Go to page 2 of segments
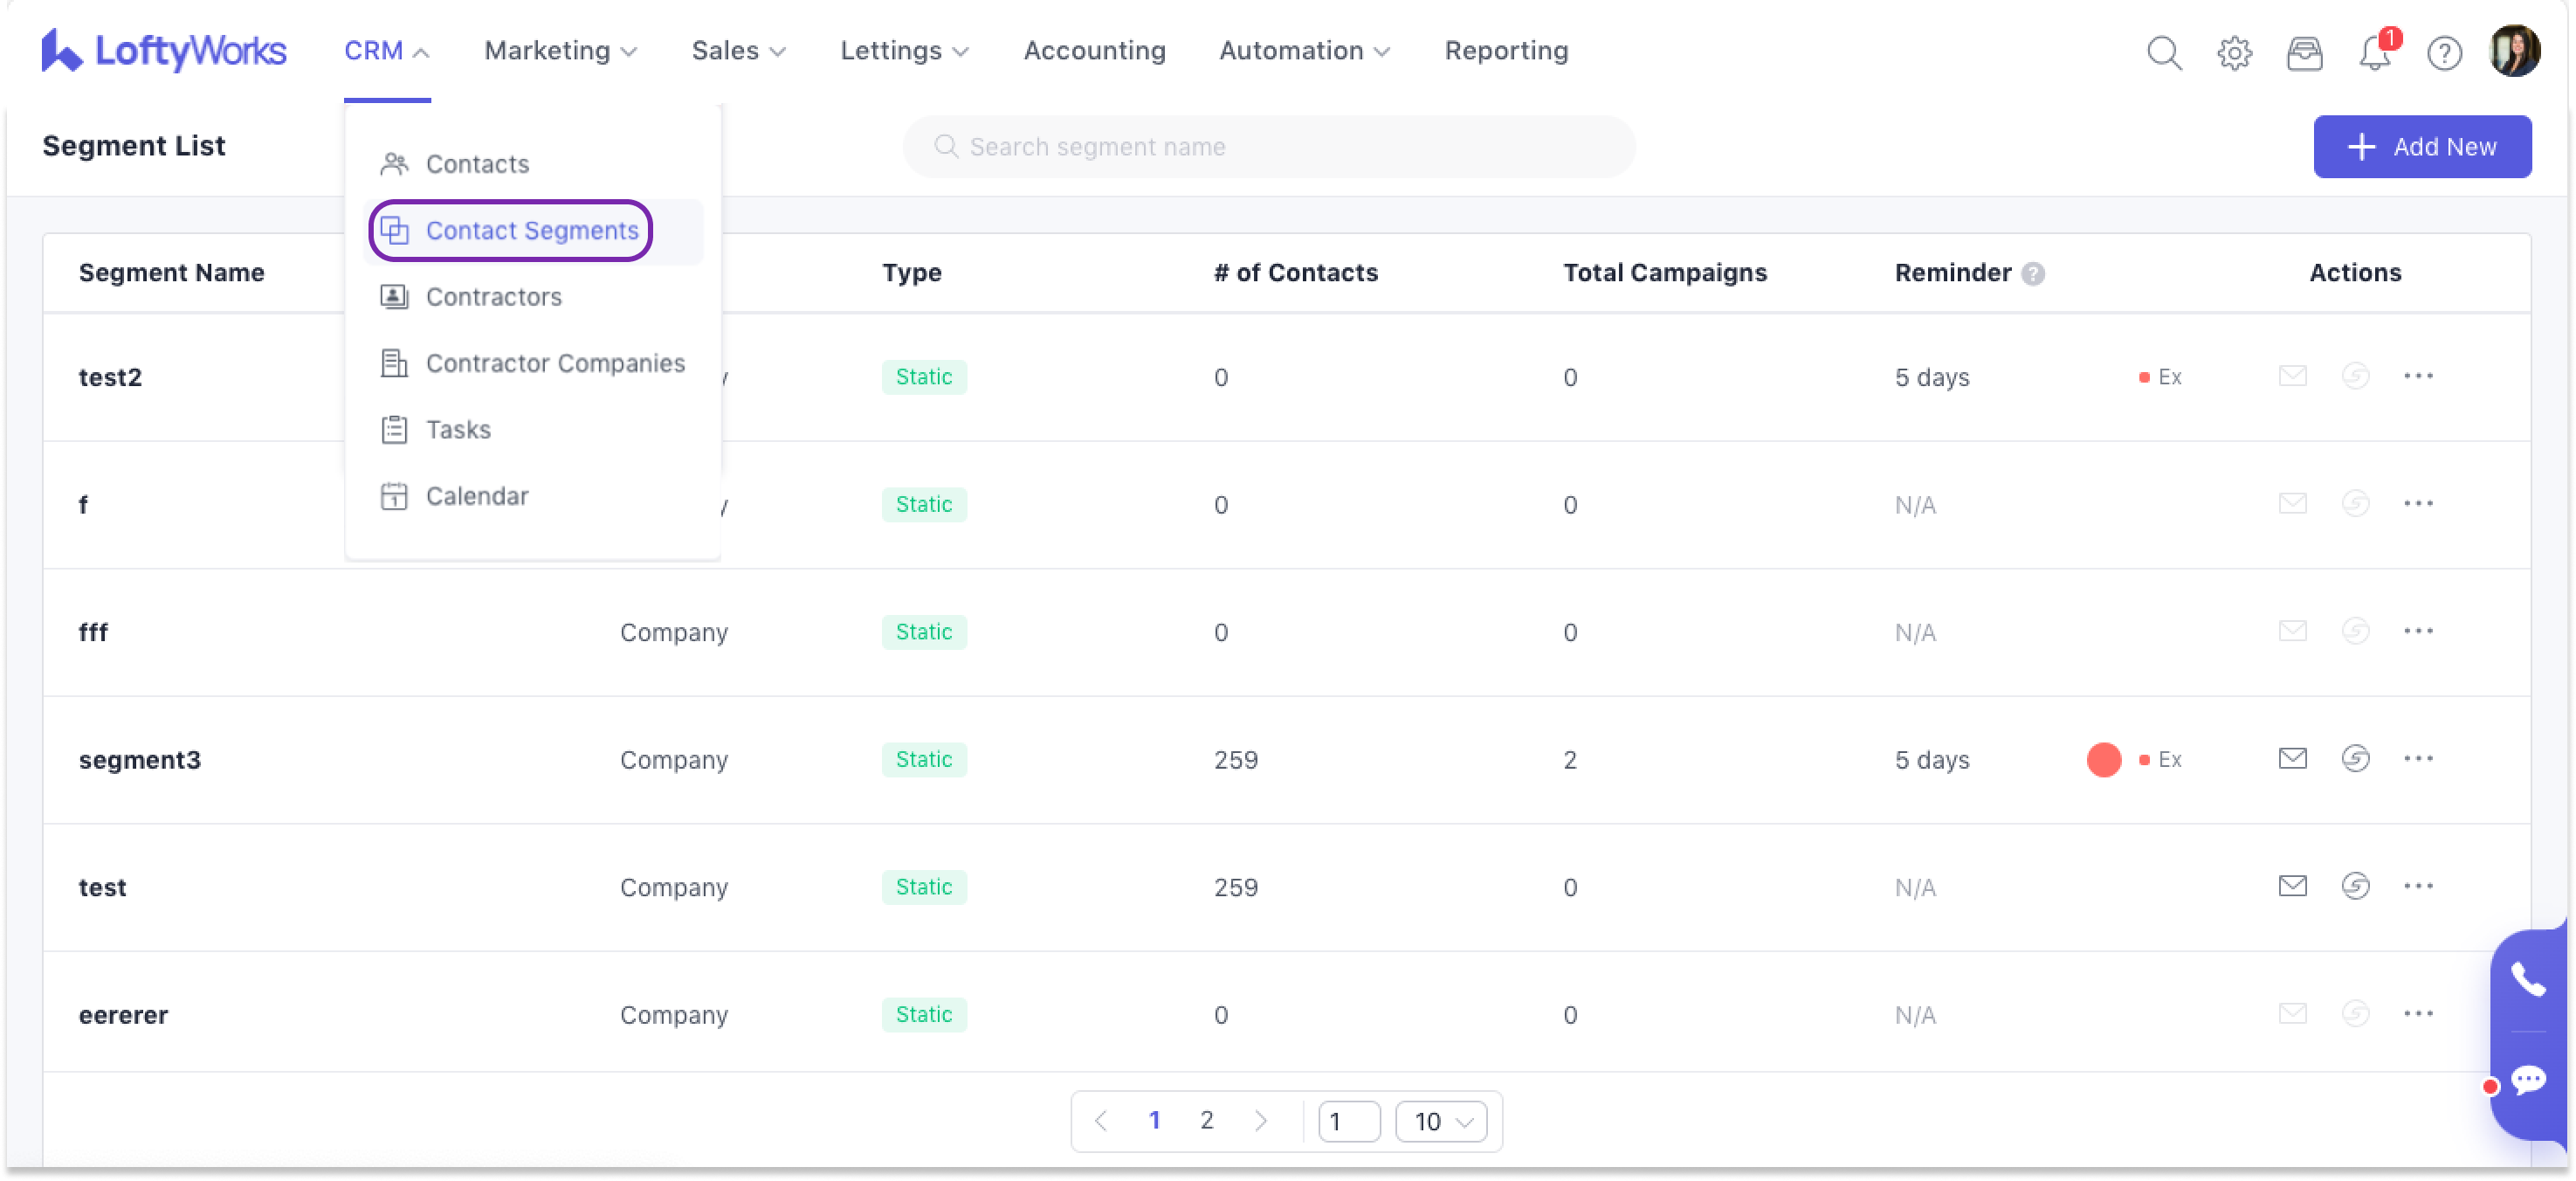This screenshot has height=1181, width=2576. point(1206,1120)
